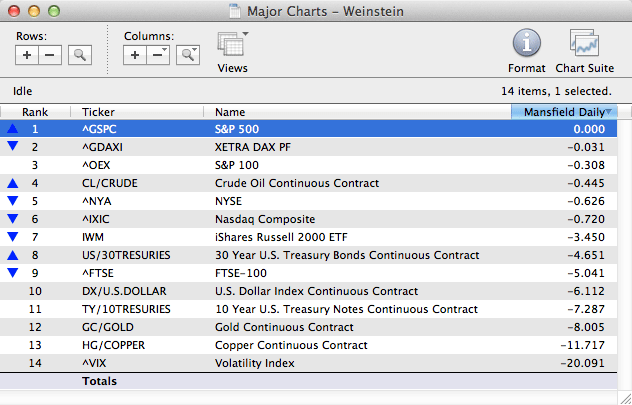The image size is (632, 405).
Task: Click the down arrow on the IWM row
Action: point(12,237)
